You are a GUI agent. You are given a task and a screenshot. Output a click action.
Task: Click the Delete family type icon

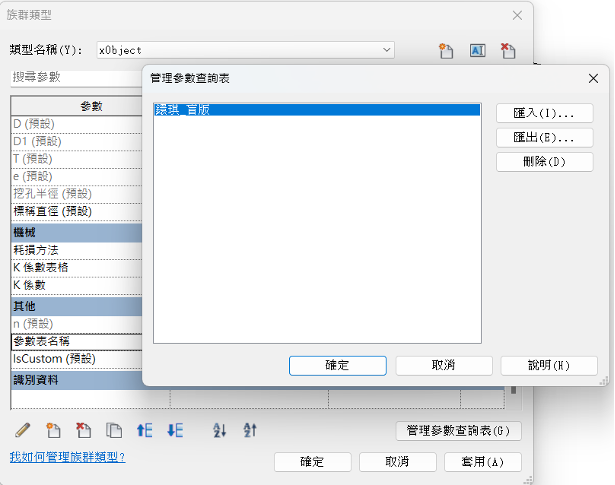[x=508, y=50]
